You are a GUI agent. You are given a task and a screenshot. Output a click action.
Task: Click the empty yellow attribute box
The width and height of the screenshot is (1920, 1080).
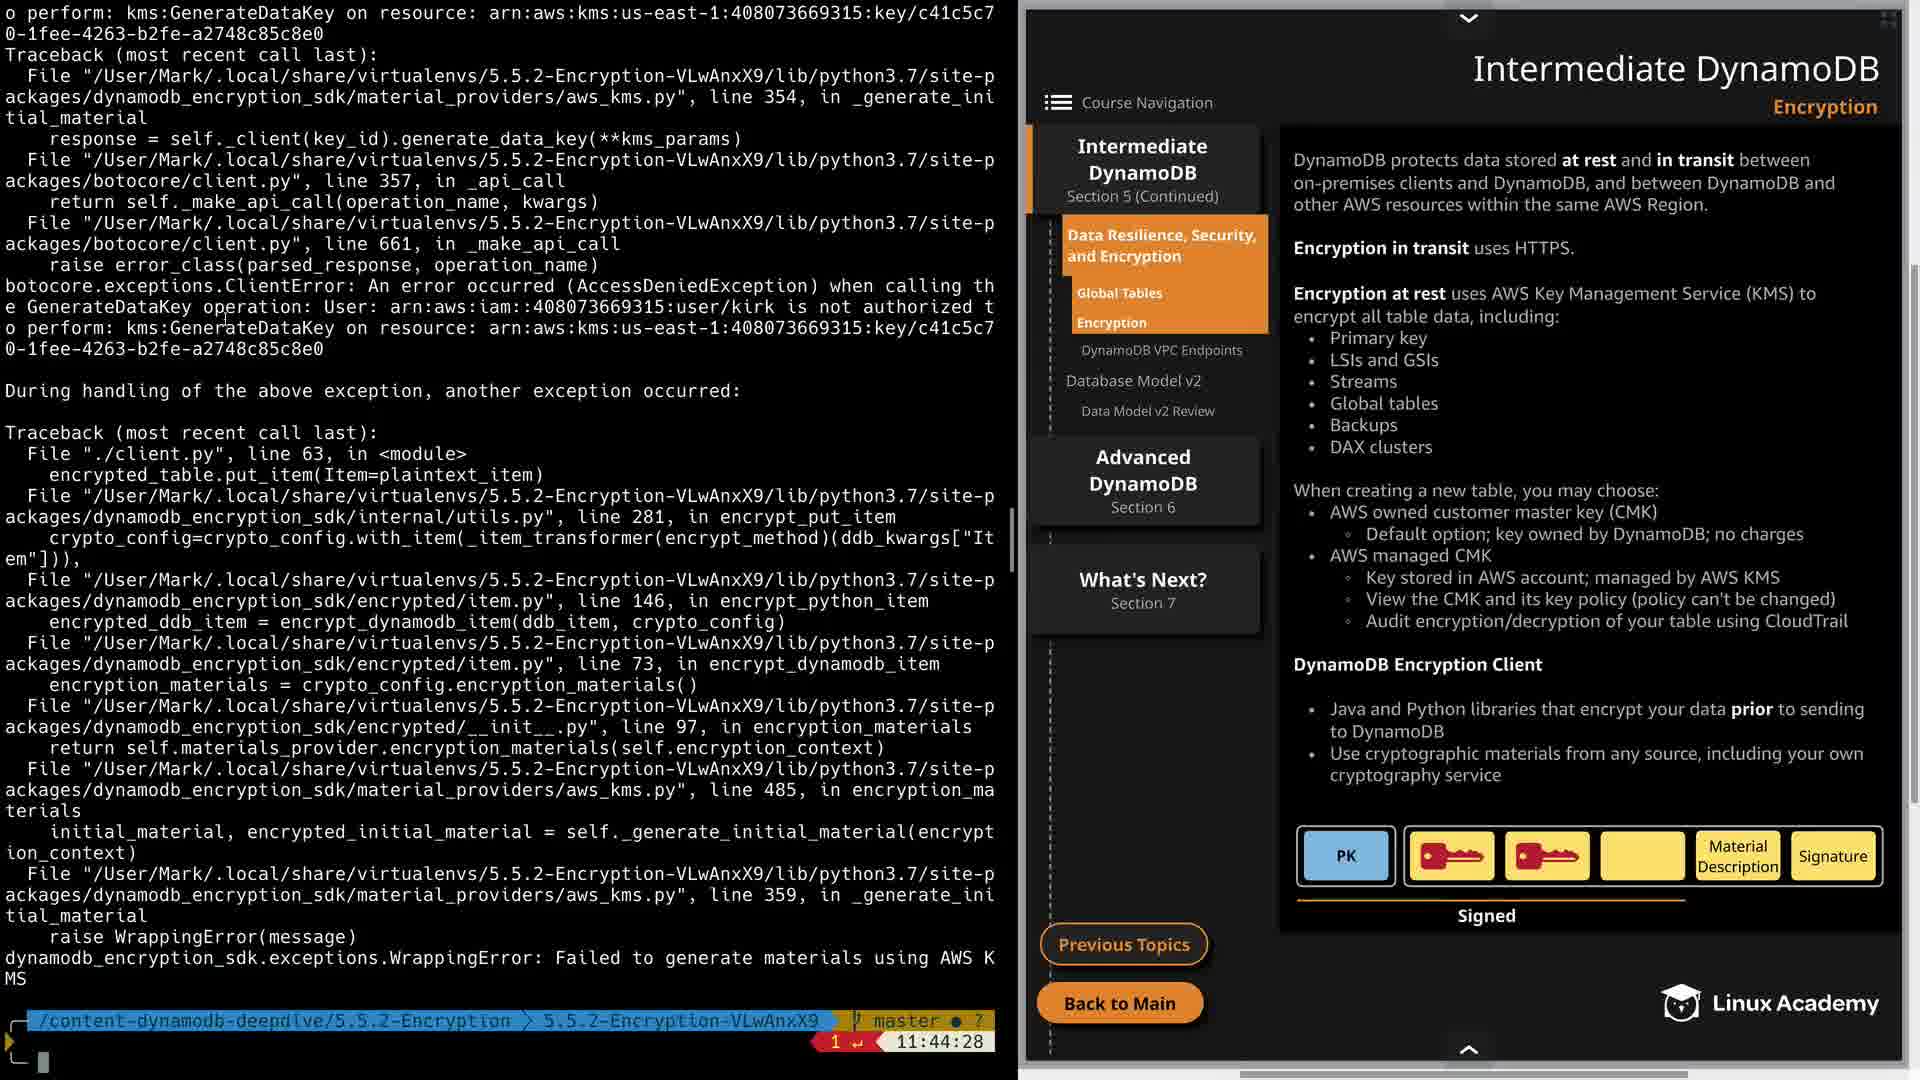click(1642, 856)
